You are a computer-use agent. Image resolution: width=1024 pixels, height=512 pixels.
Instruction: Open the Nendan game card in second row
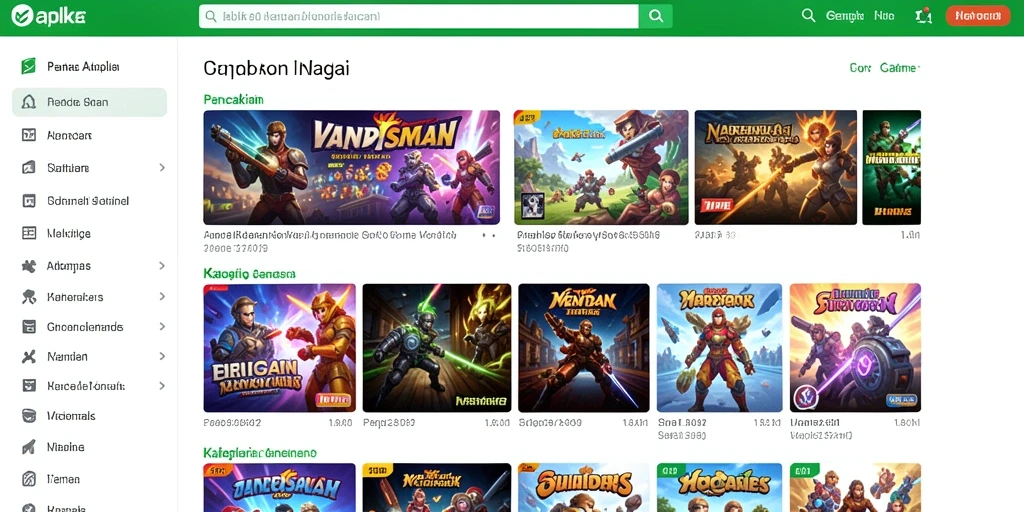pyautogui.click(x=584, y=347)
